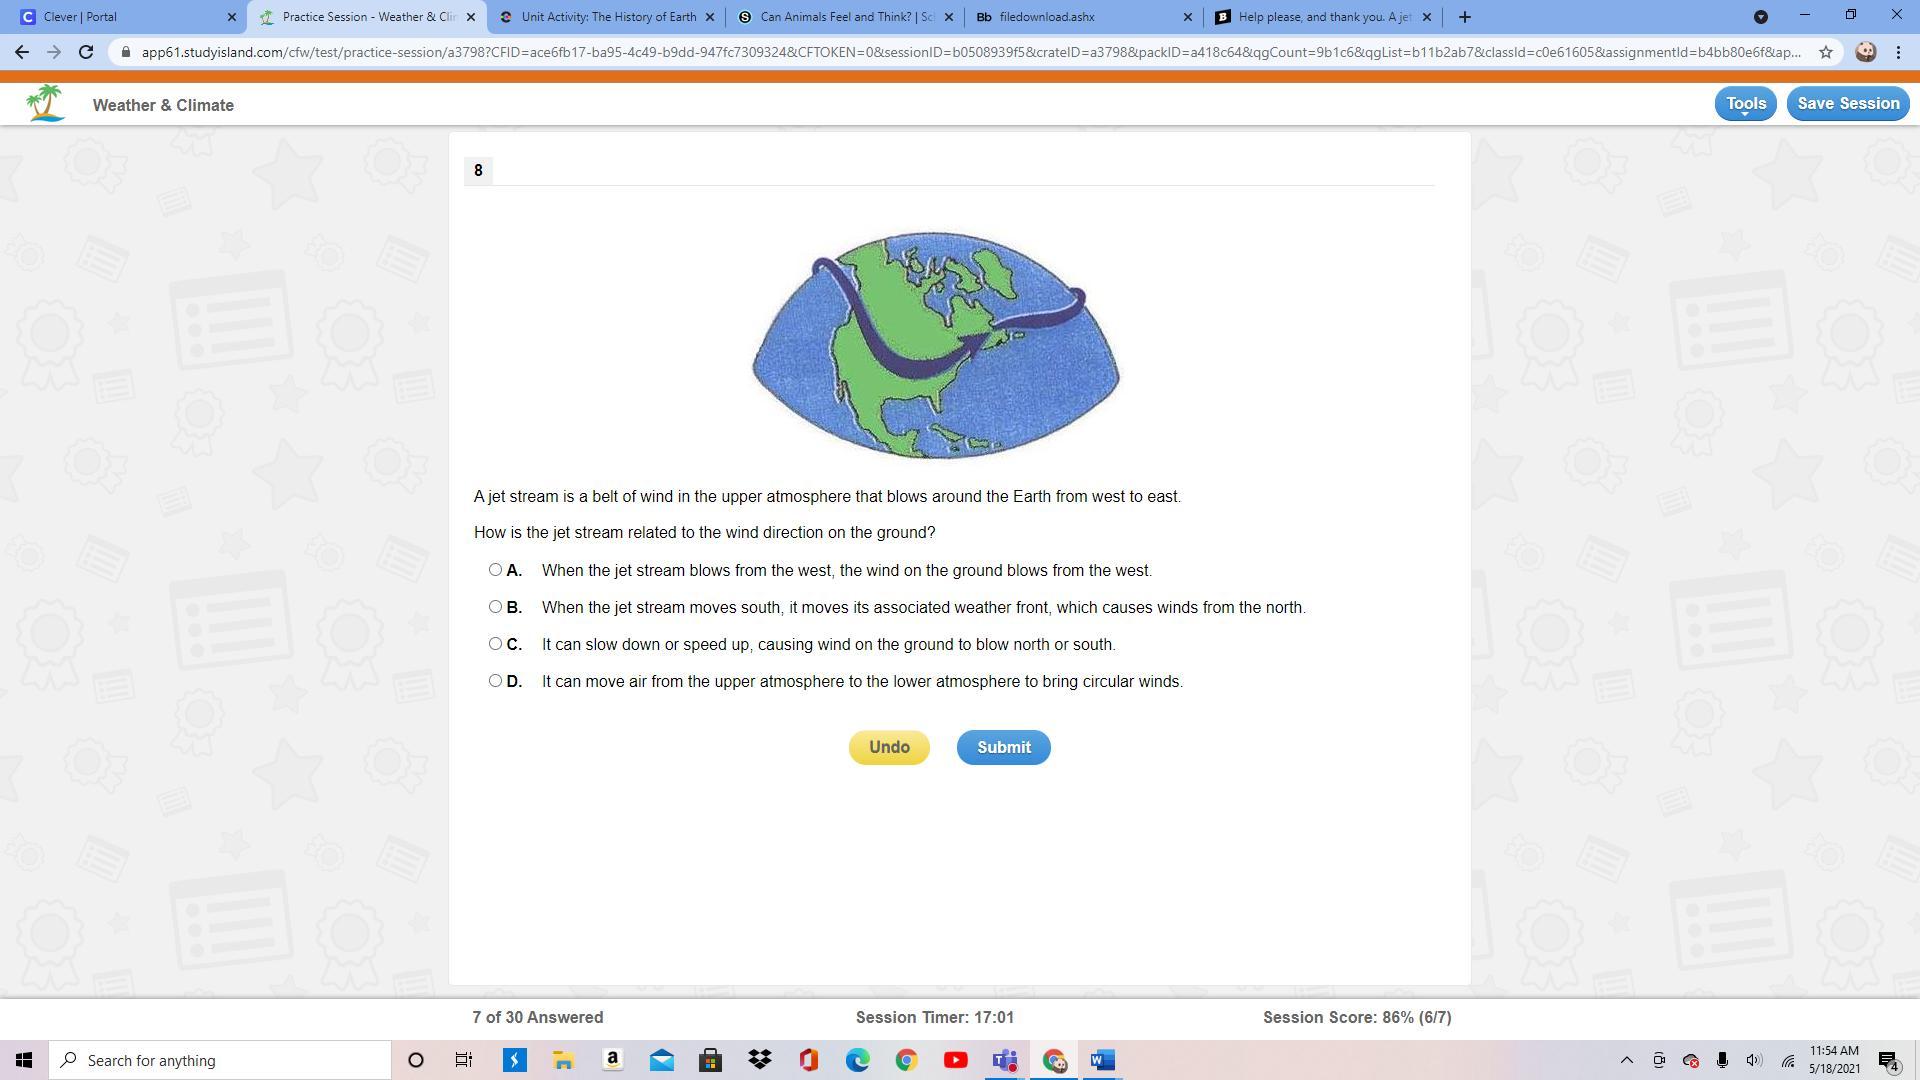
Task: Open Chrome tab search dropdown arrow
Action: (1761, 17)
